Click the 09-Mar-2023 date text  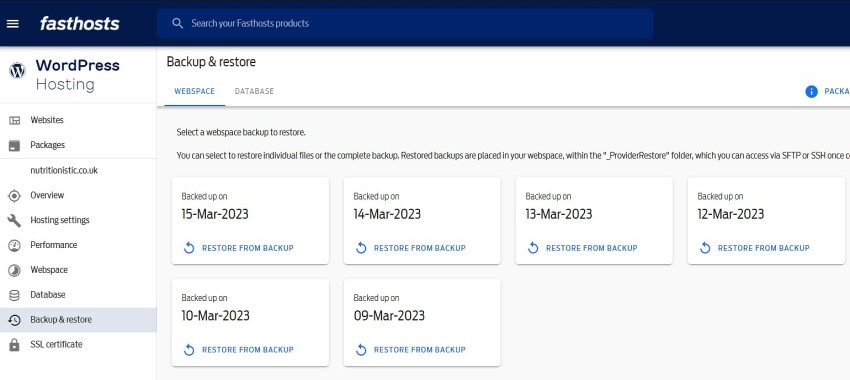click(x=389, y=315)
